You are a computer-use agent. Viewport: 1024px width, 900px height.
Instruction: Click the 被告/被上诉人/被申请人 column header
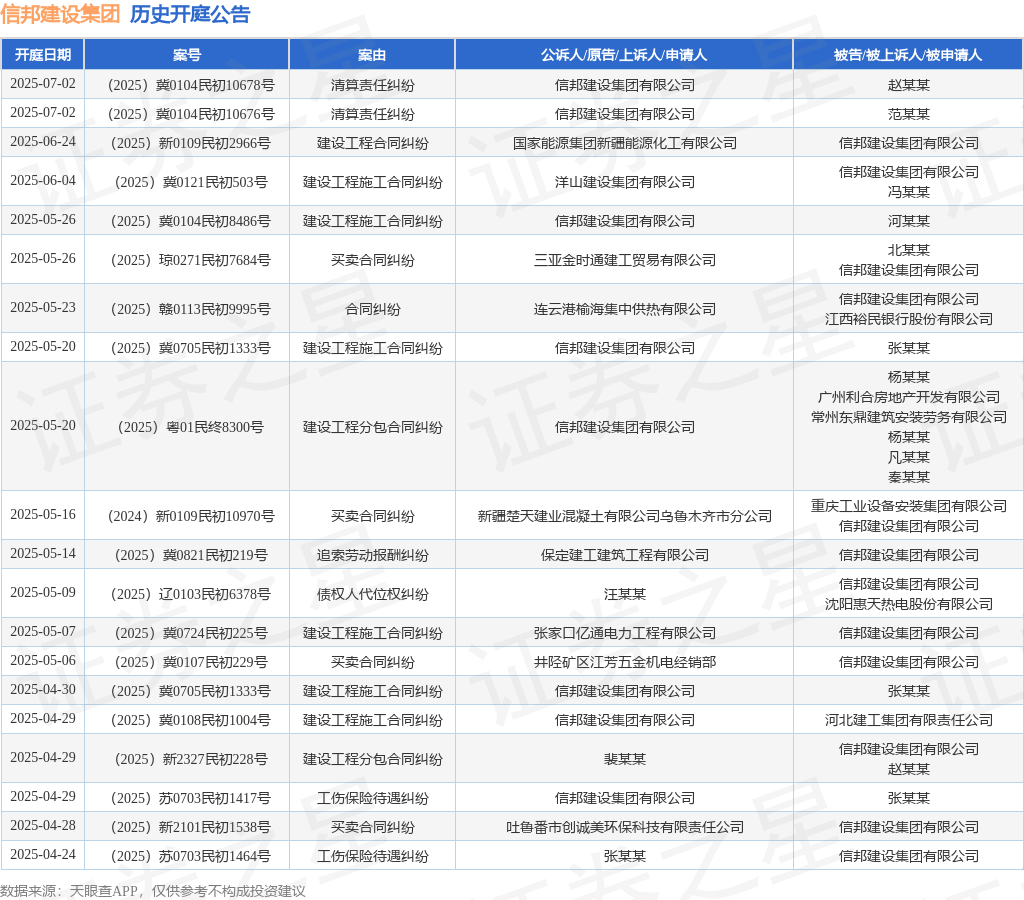tap(908, 55)
